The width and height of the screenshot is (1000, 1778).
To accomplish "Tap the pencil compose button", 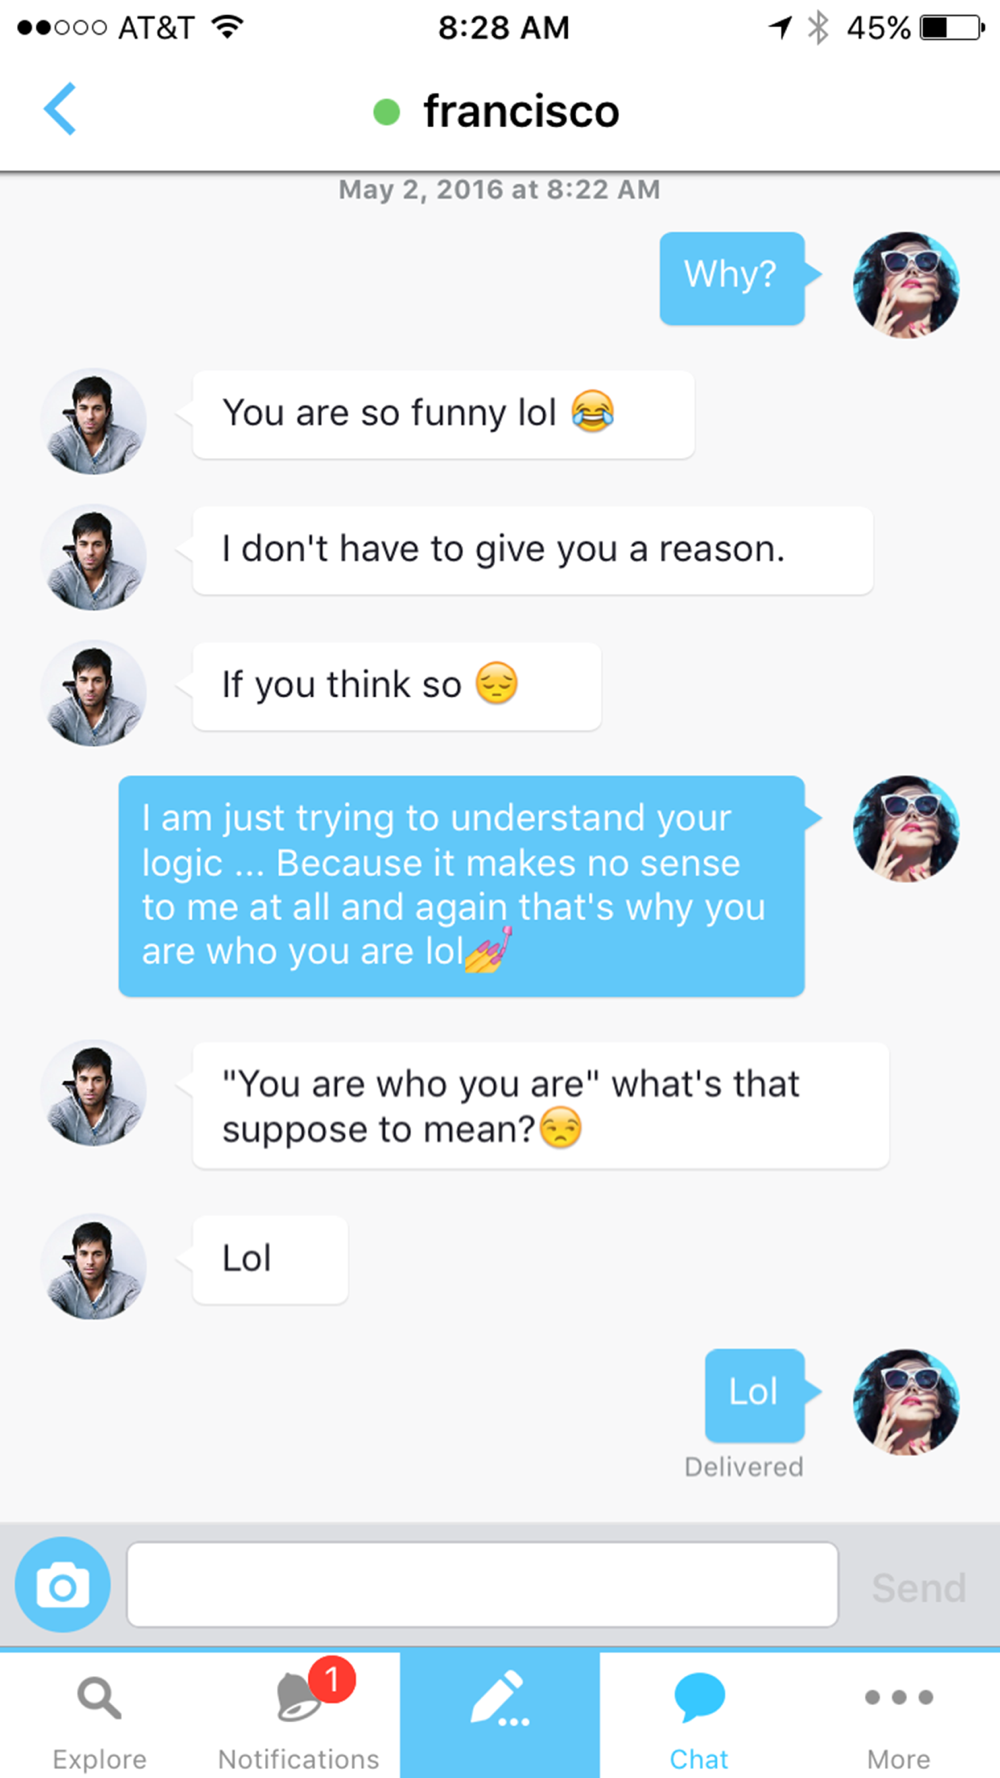I will click(500, 1714).
